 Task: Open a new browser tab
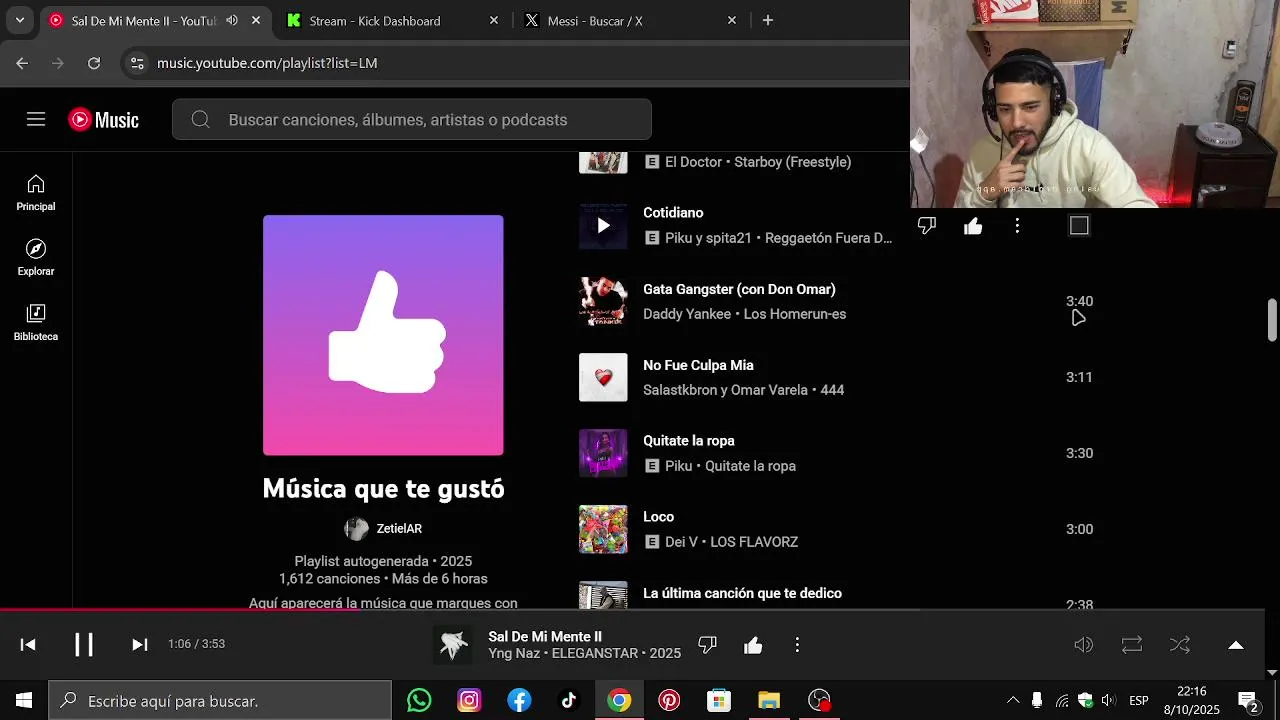click(x=768, y=20)
